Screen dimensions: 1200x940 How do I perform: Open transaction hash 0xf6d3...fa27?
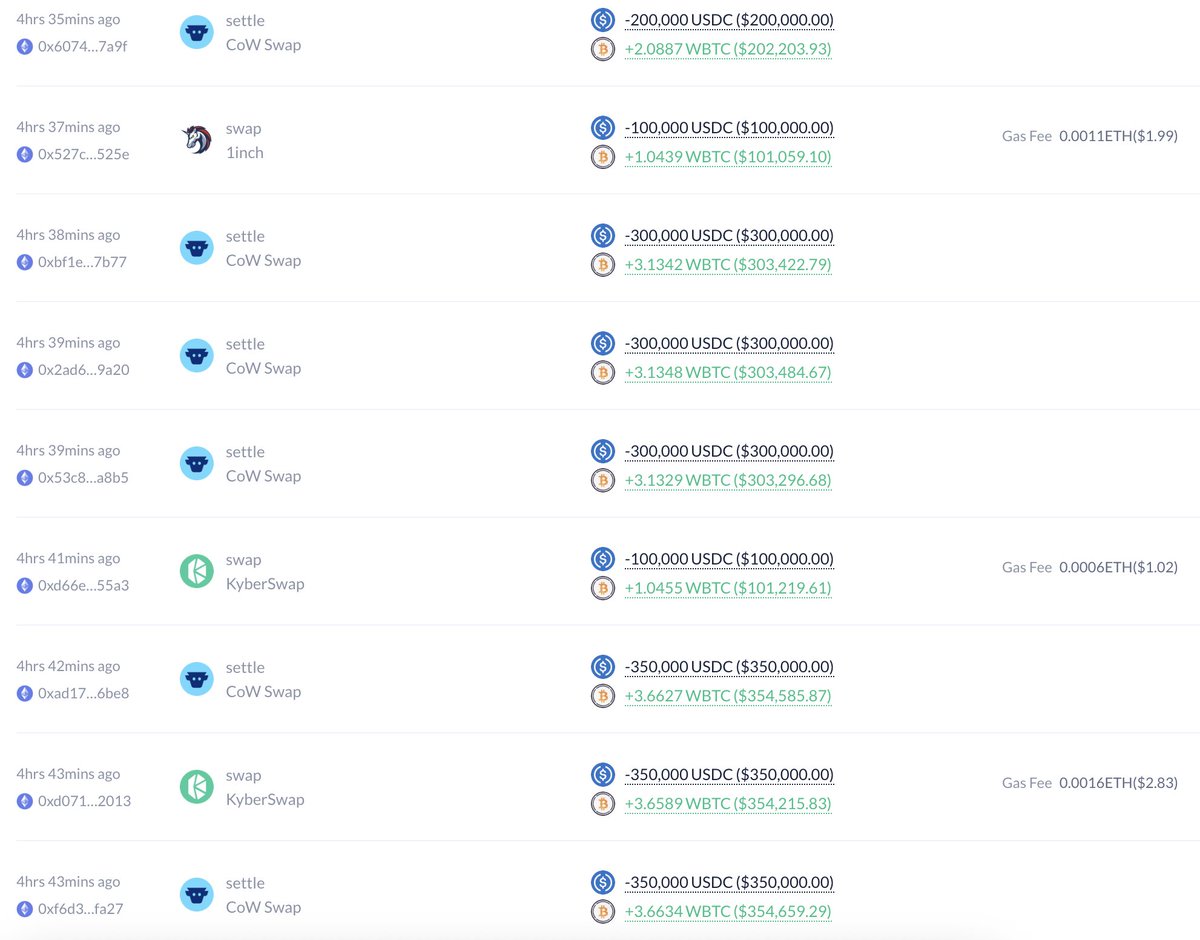pos(81,910)
